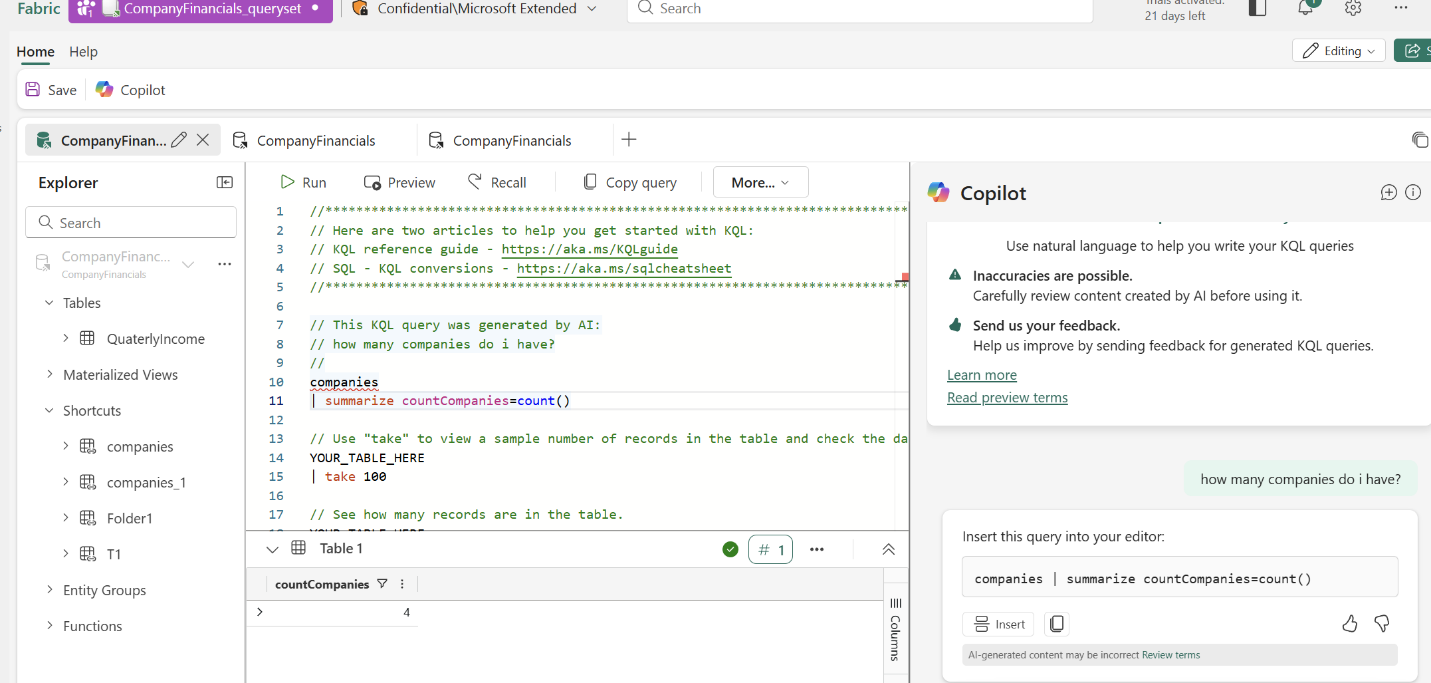Collapse the Shortcuts section
This screenshot has height=683, width=1431.
[49, 410]
